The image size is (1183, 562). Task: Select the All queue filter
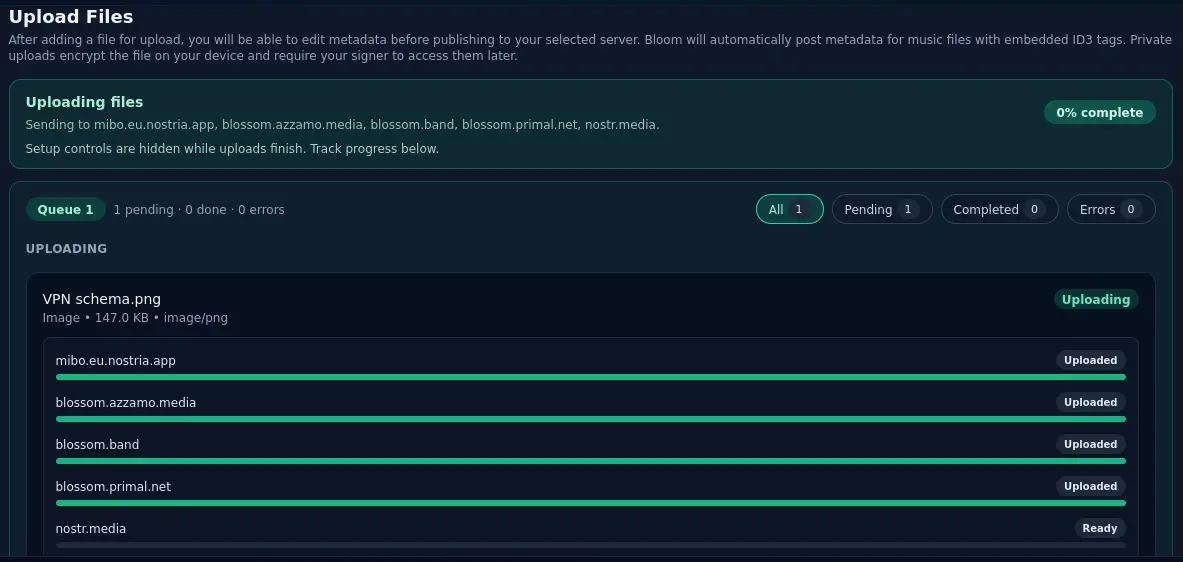pyautogui.click(x=789, y=209)
